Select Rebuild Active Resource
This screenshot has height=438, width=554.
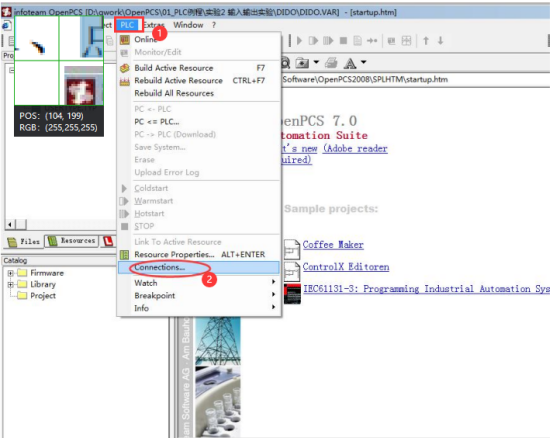(x=199, y=81)
